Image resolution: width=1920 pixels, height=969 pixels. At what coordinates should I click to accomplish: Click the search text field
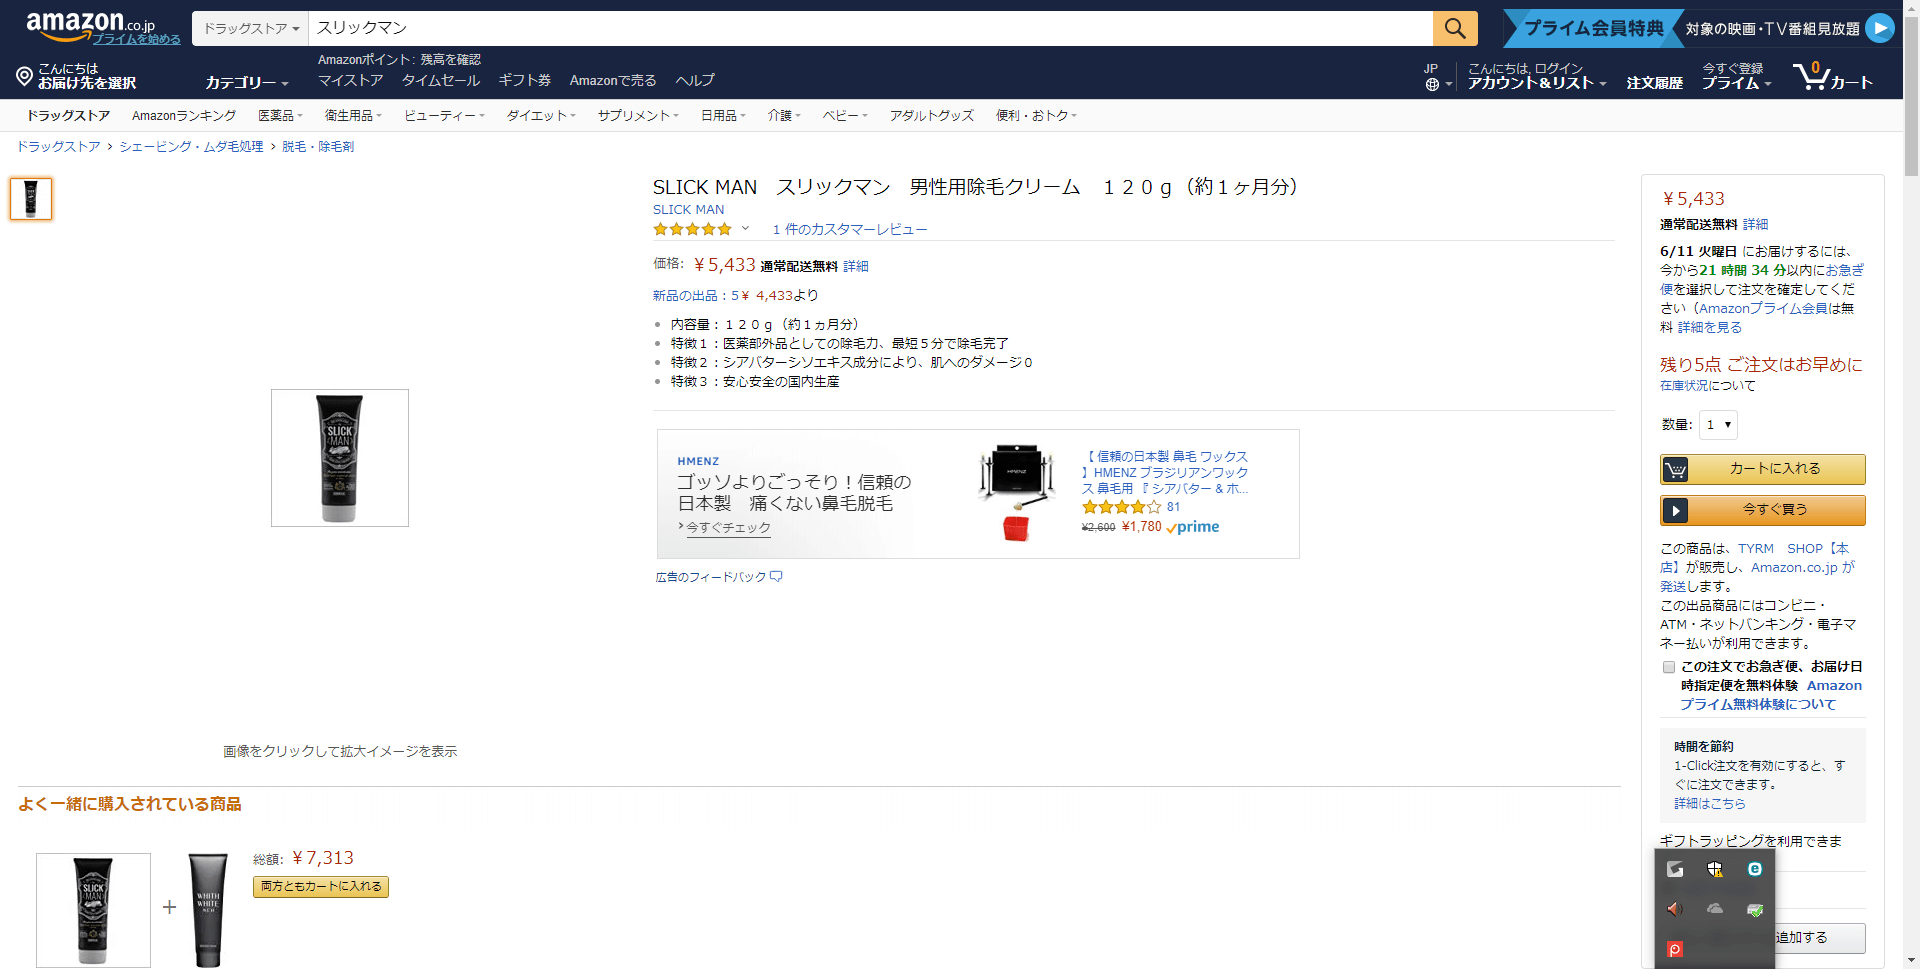coord(870,28)
